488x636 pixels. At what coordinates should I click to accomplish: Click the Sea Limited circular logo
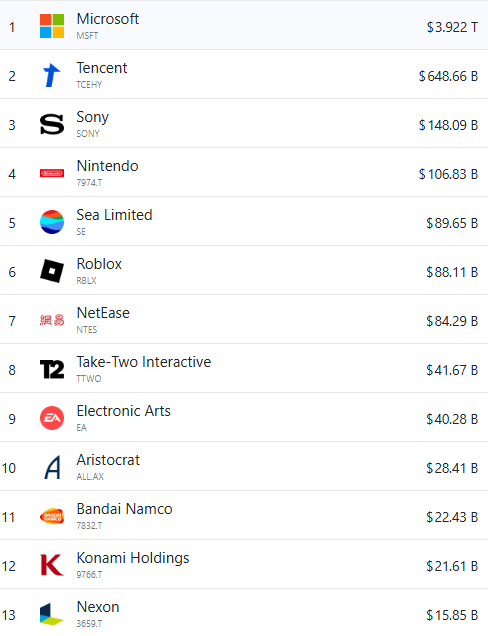pyautogui.click(x=52, y=222)
